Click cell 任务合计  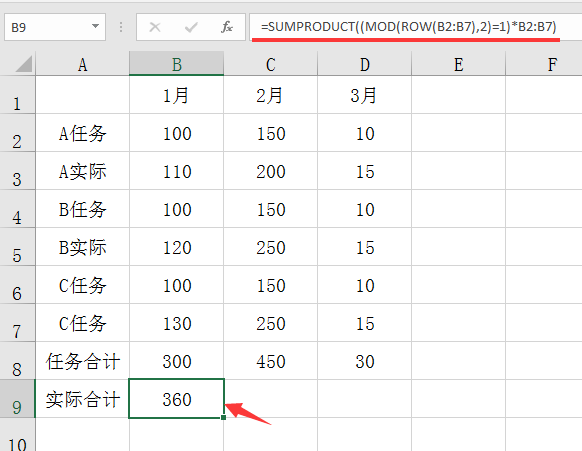(82, 361)
